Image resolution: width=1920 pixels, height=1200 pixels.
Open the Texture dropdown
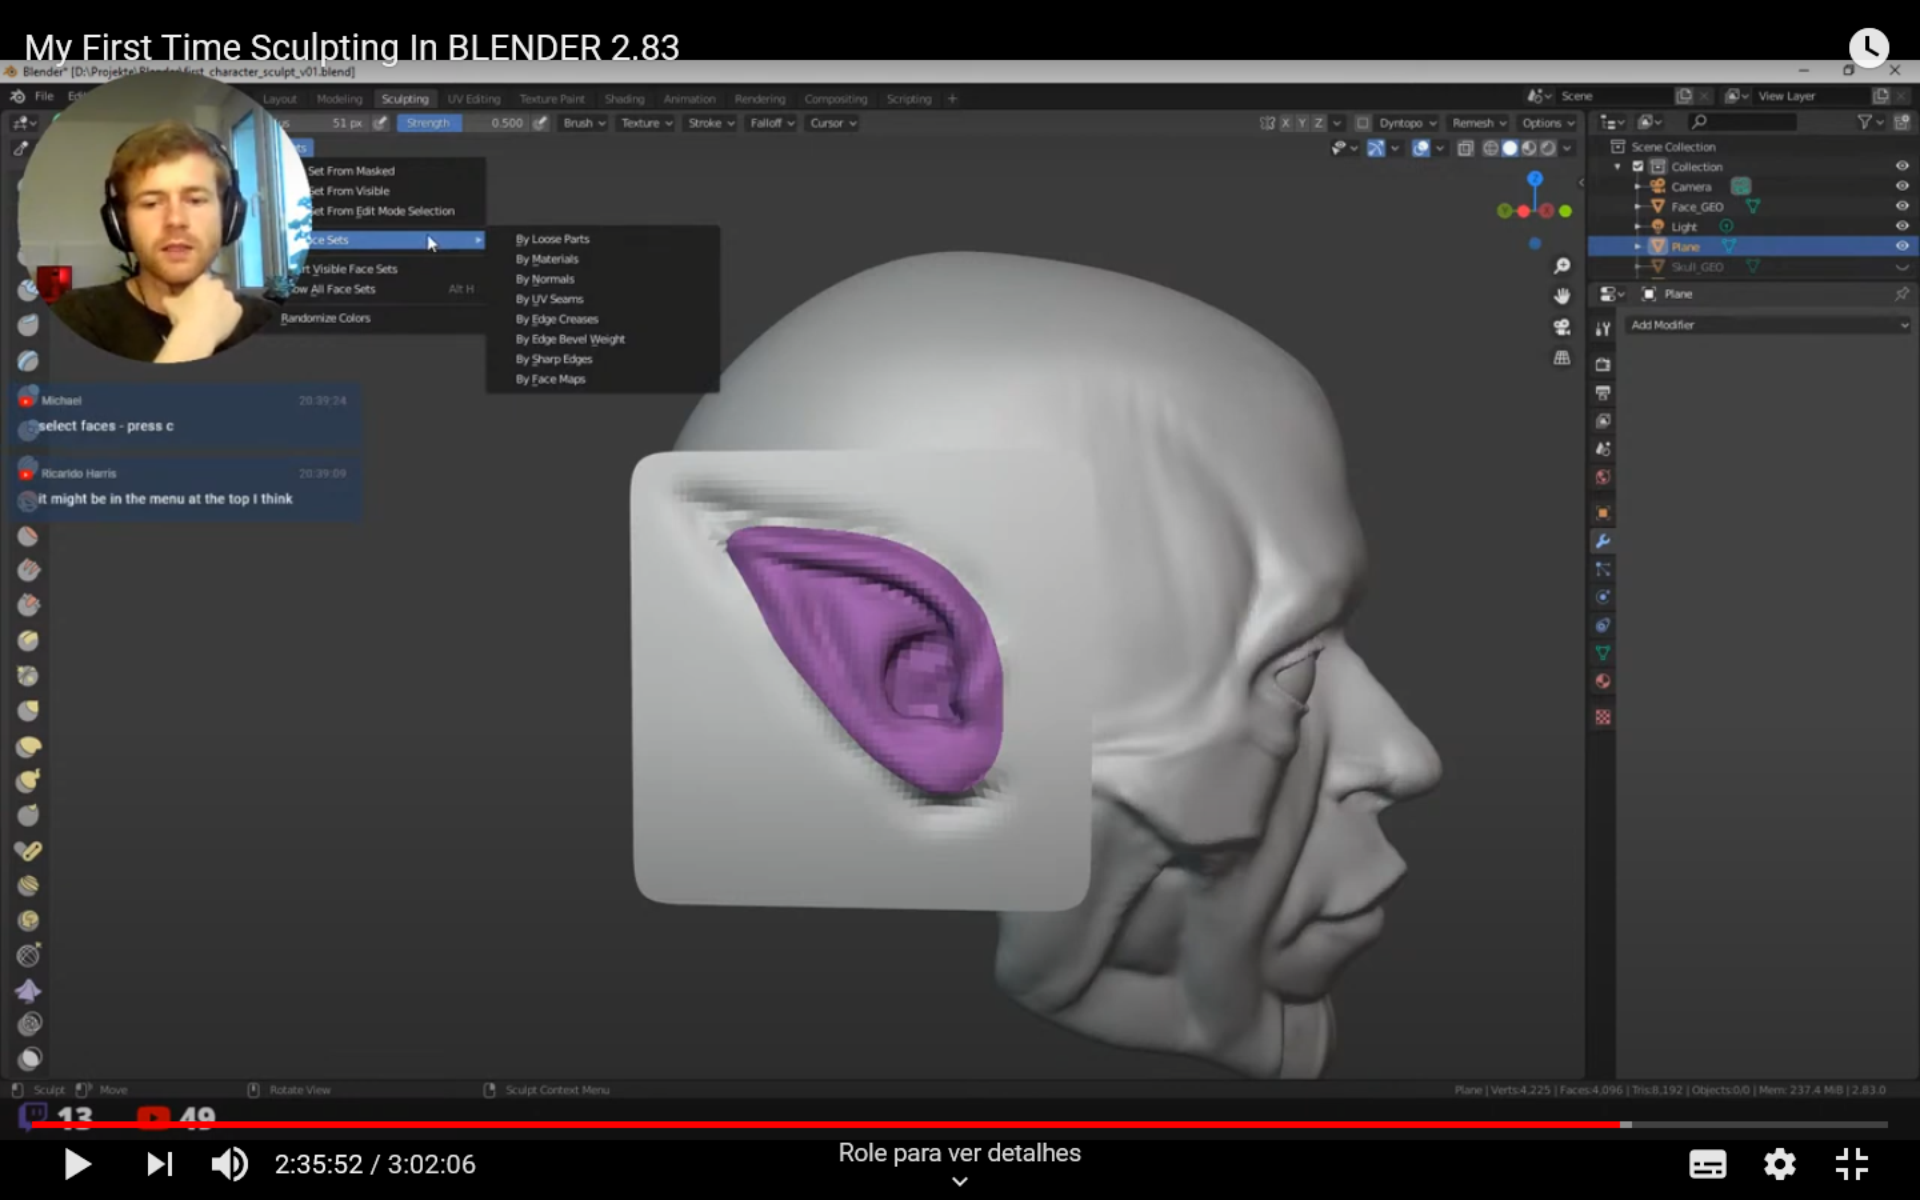tap(646, 123)
